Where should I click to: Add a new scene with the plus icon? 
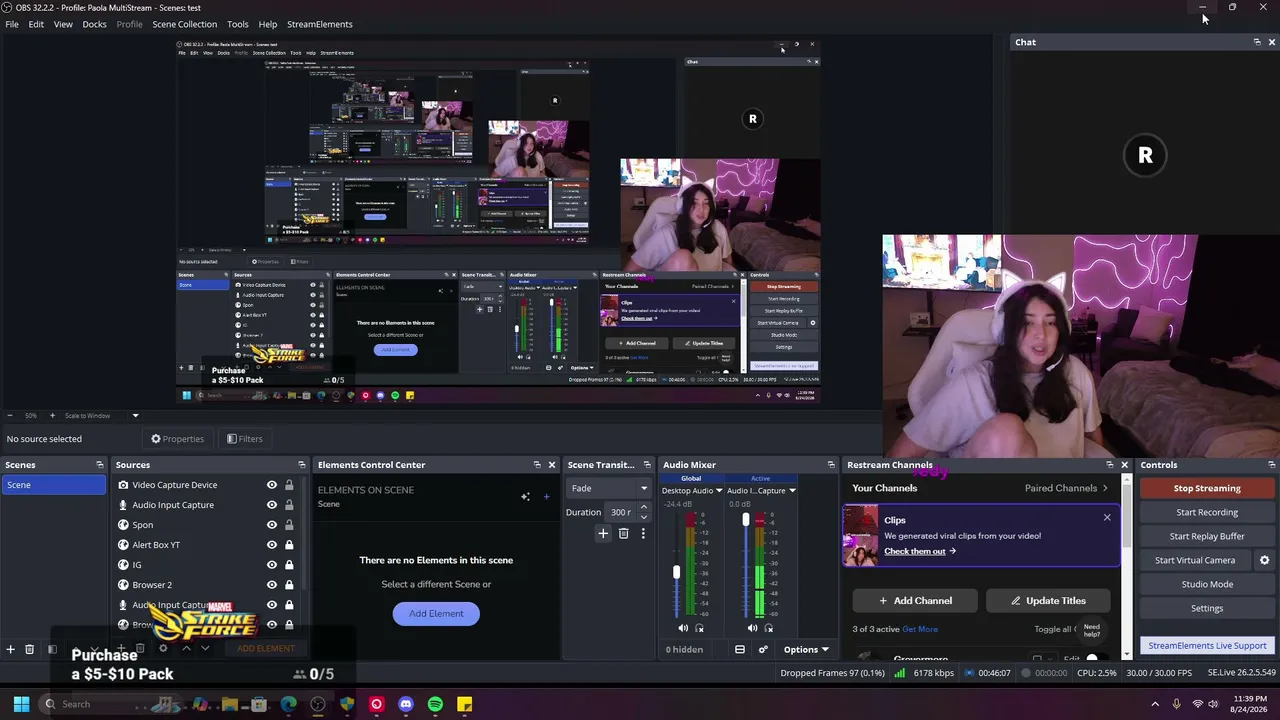point(10,649)
